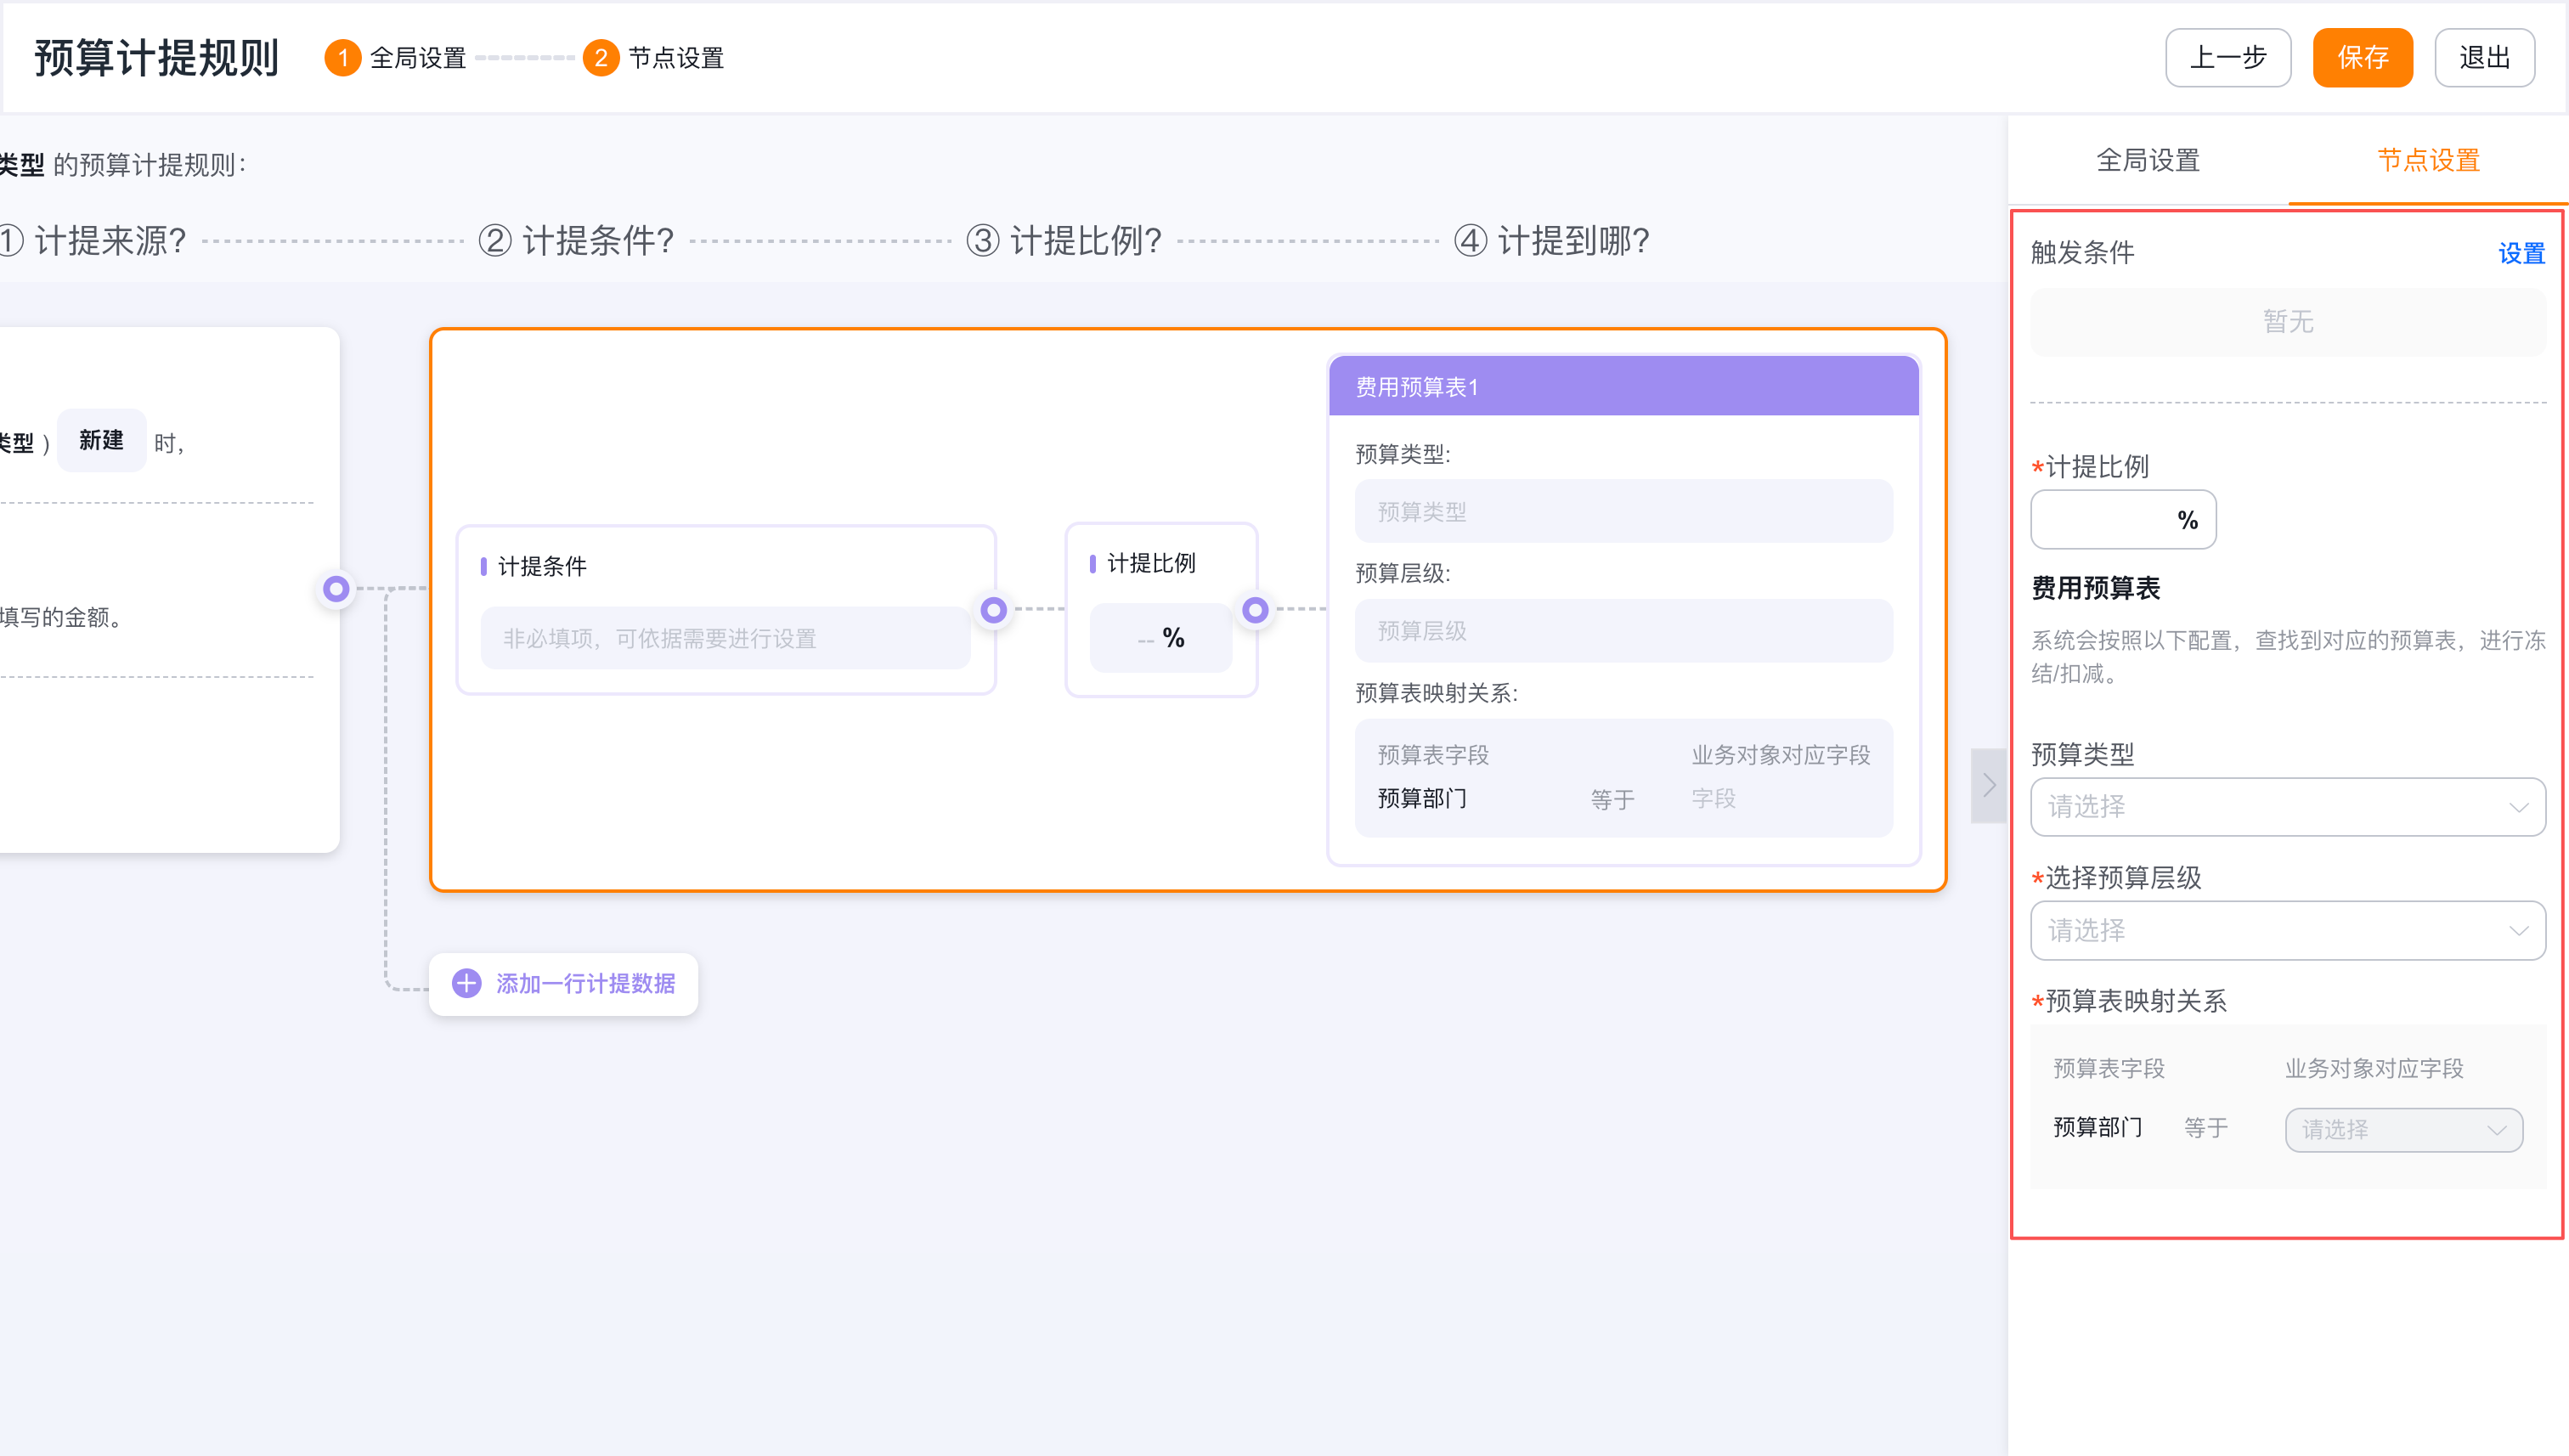The width and height of the screenshot is (2569, 1456).
Task: Click the 暂无 trigger condition box
Action: (2287, 322)
